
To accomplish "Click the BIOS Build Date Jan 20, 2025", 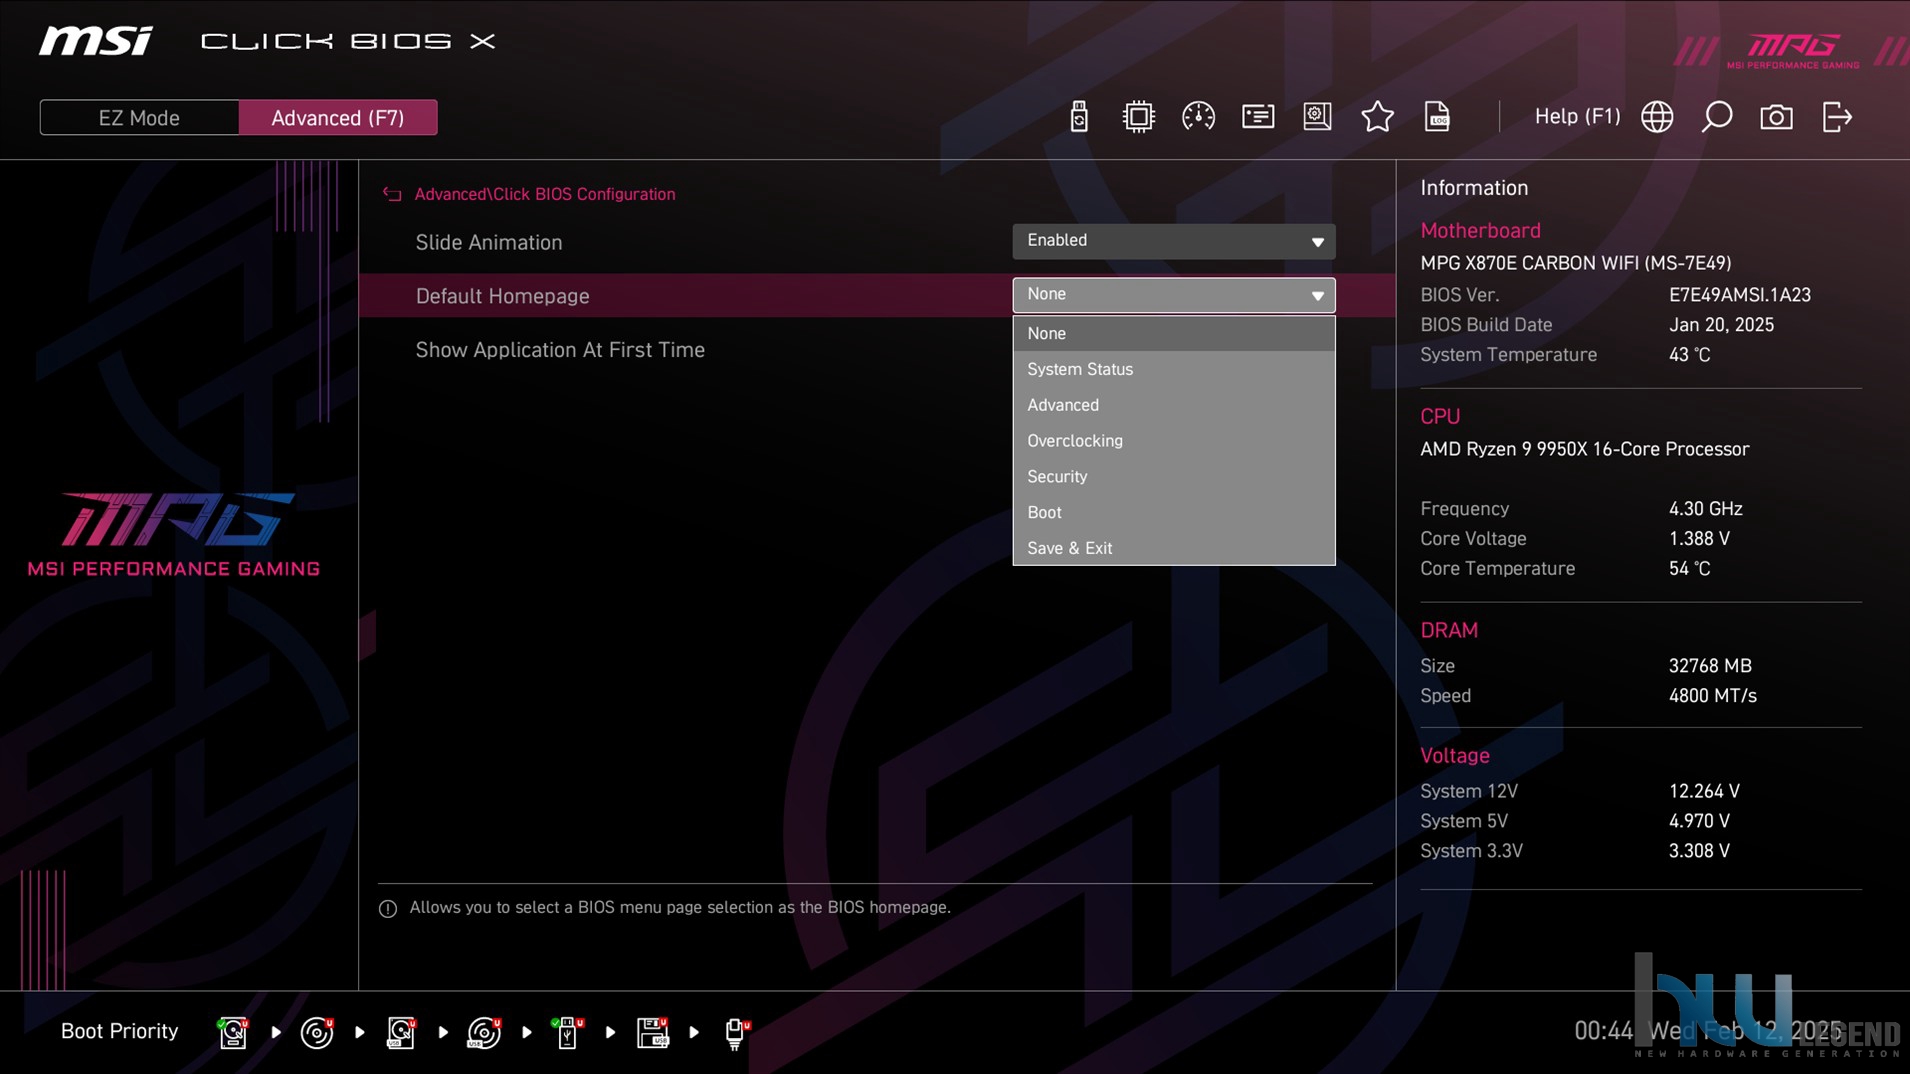I will coord(1721,325).
